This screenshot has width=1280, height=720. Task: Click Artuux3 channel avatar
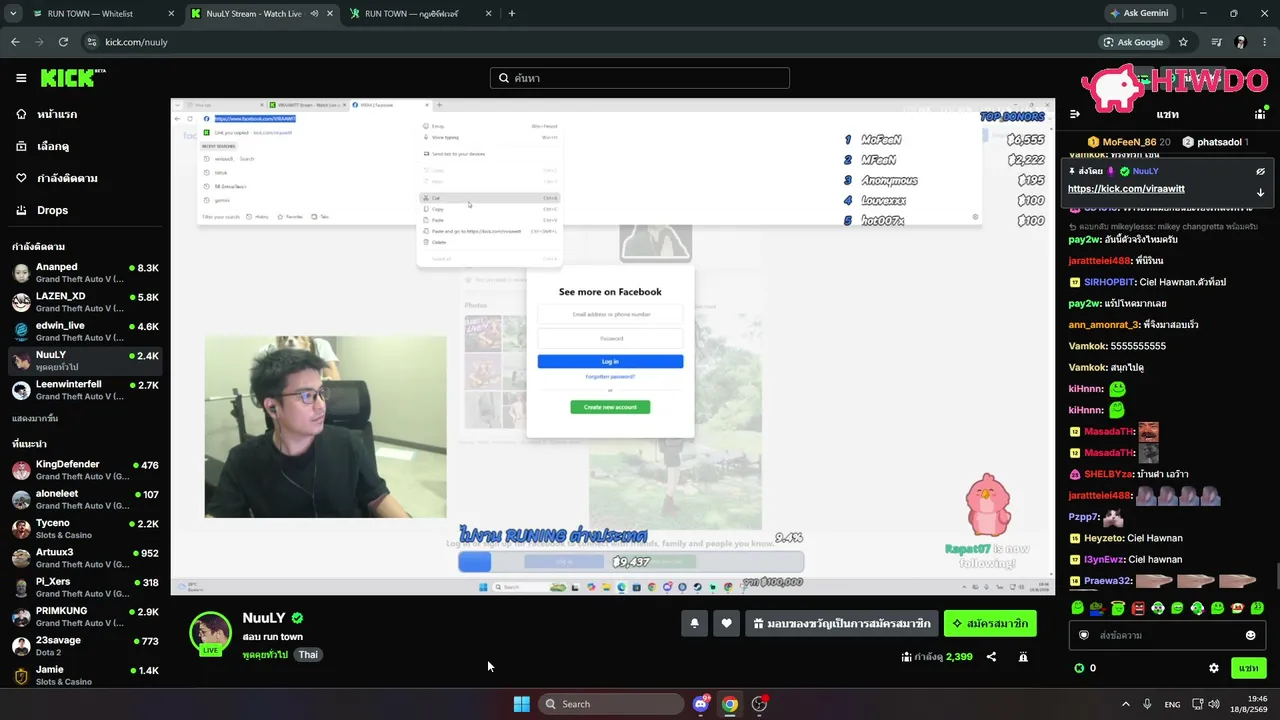click(x=21, y=558)
